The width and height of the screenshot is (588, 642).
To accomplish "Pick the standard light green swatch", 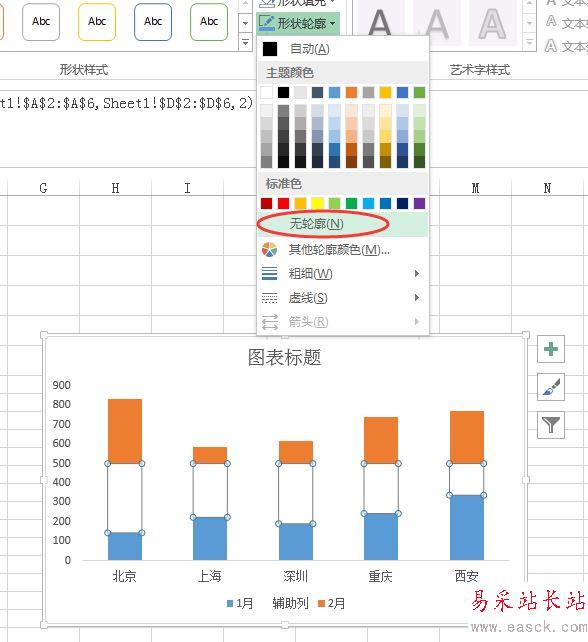I will click(x=335, y=203).
